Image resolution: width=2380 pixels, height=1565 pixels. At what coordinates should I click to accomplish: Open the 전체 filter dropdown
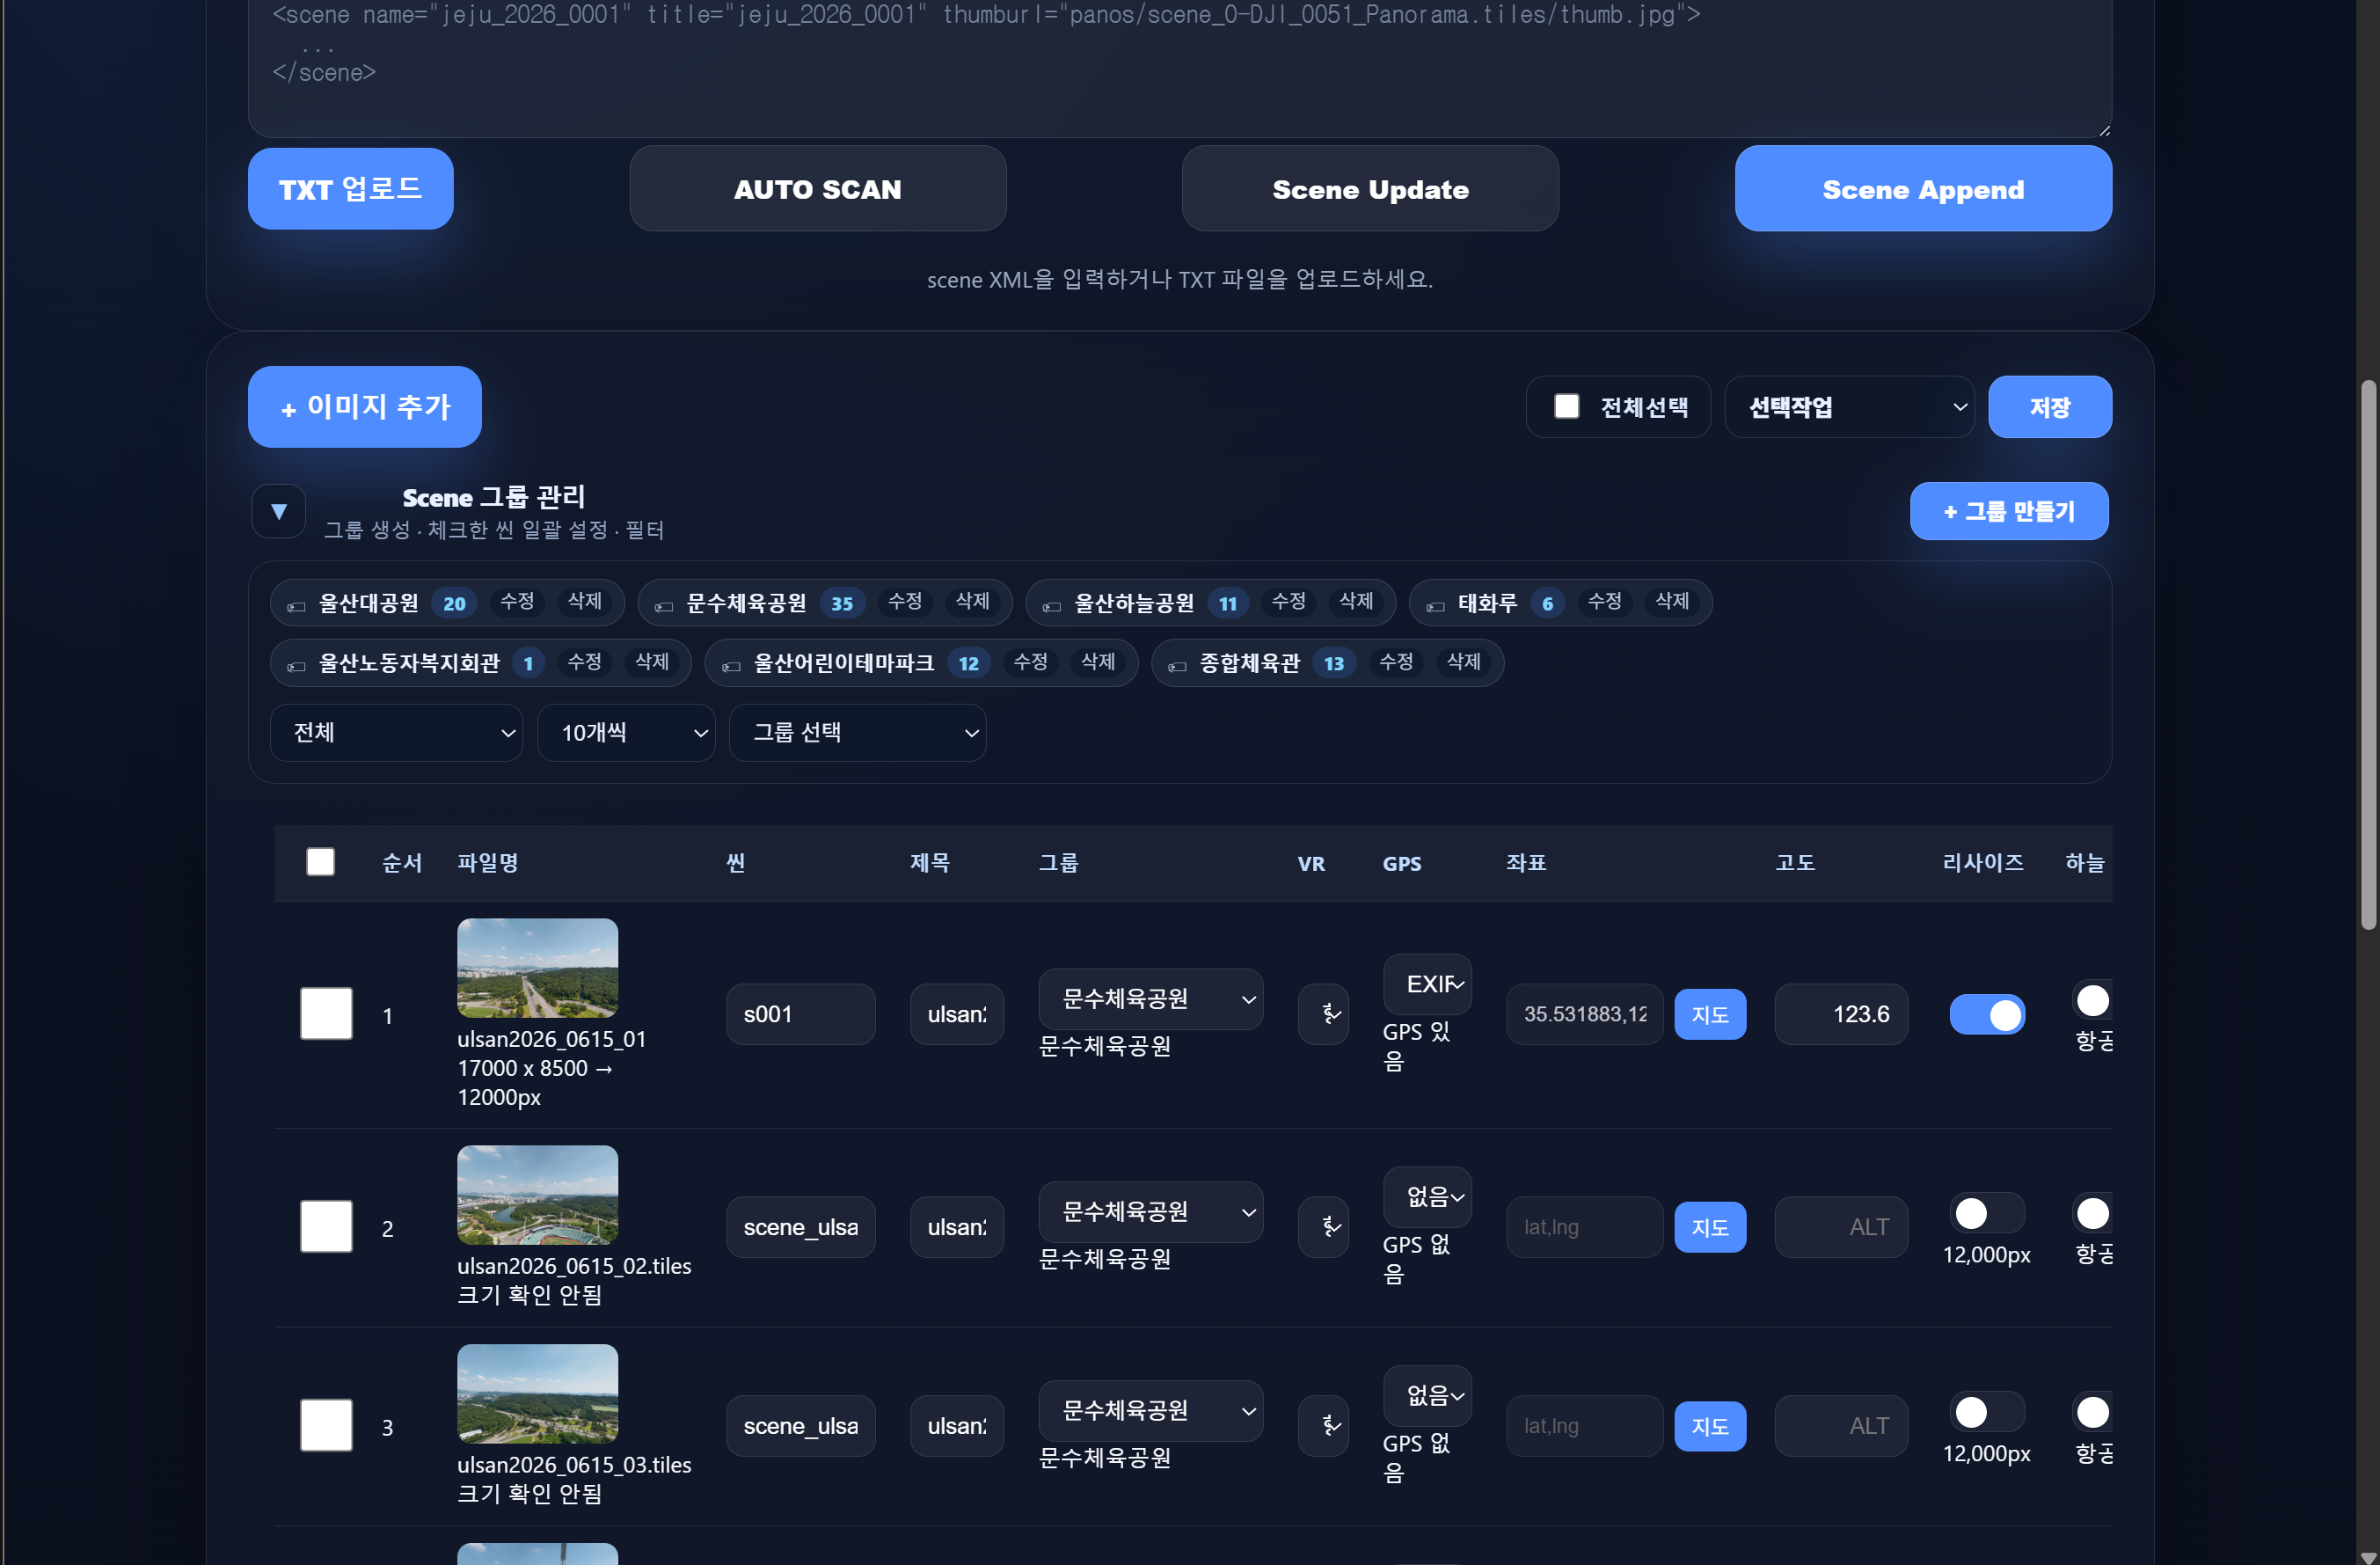397,733
